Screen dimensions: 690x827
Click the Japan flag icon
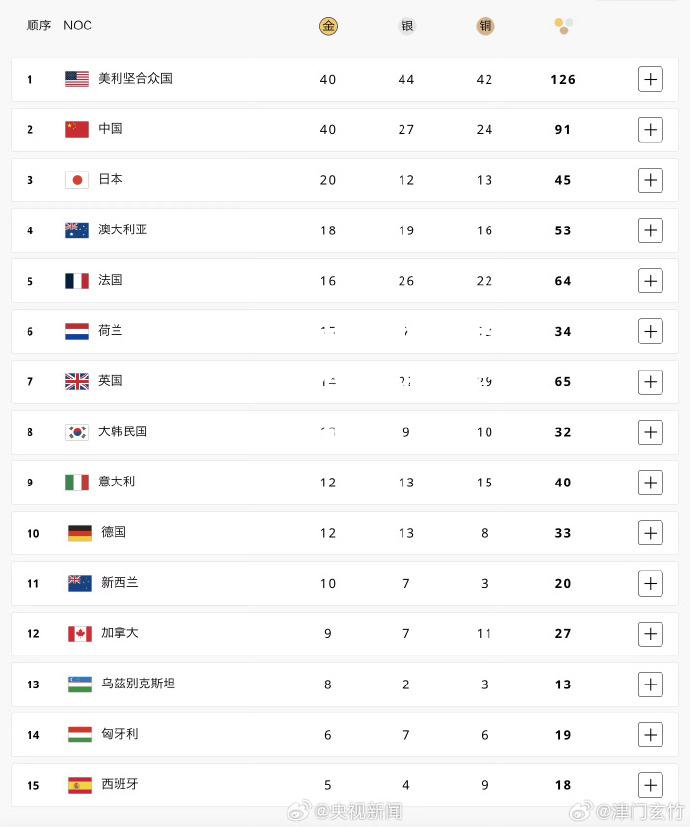click(77, 180)
